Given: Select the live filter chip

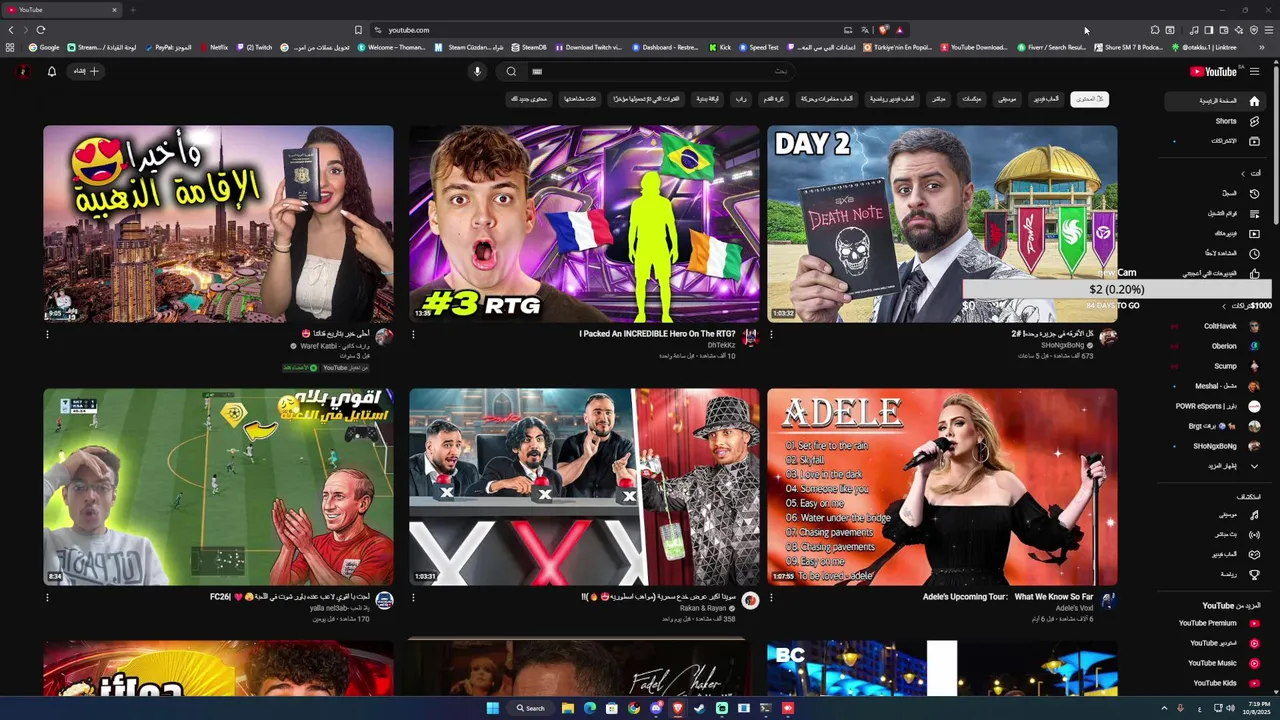Looking at the screenshot, I should pyautogui.click(x=938, y=99).
